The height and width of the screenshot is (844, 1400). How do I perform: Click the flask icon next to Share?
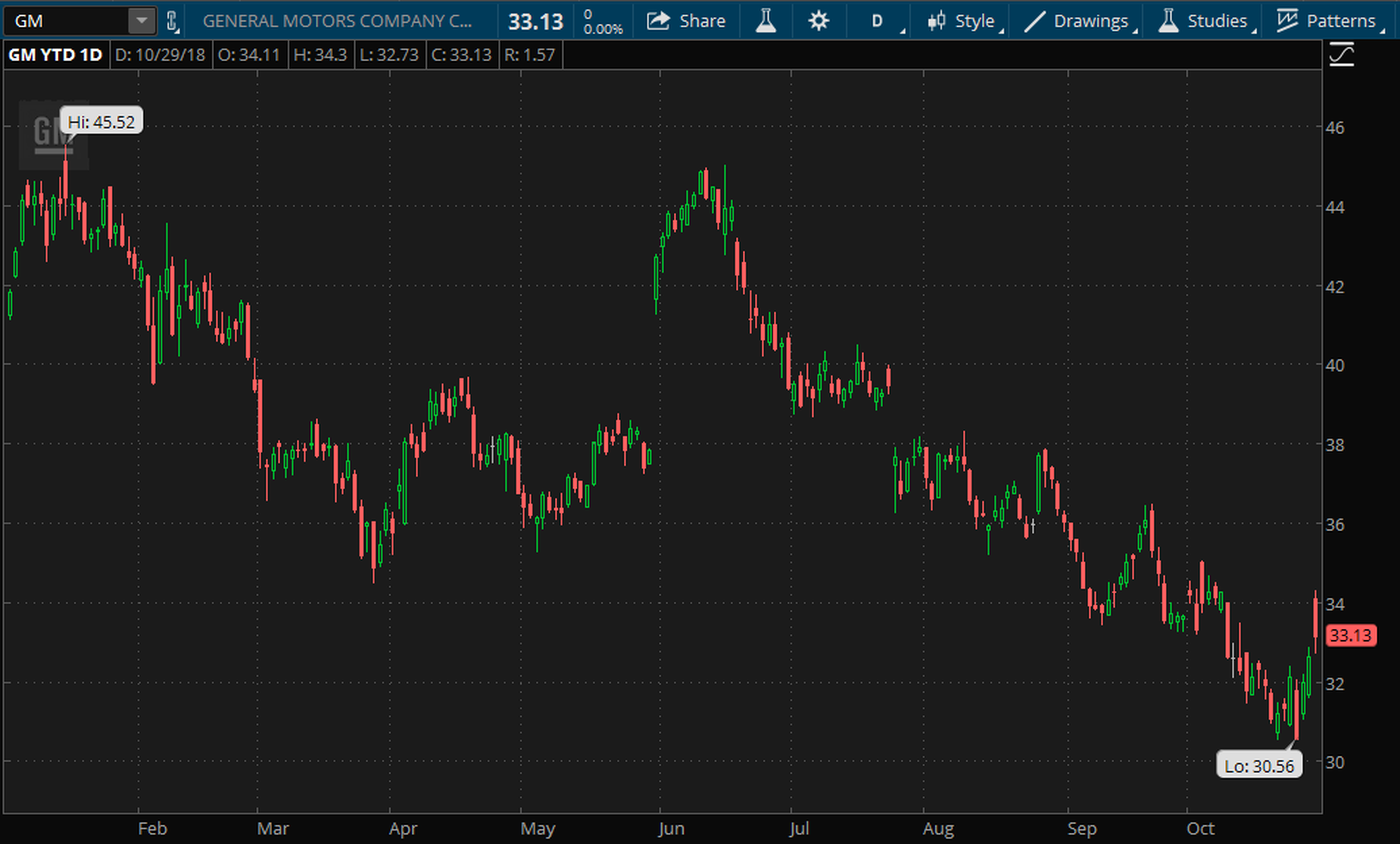[766, 20]
